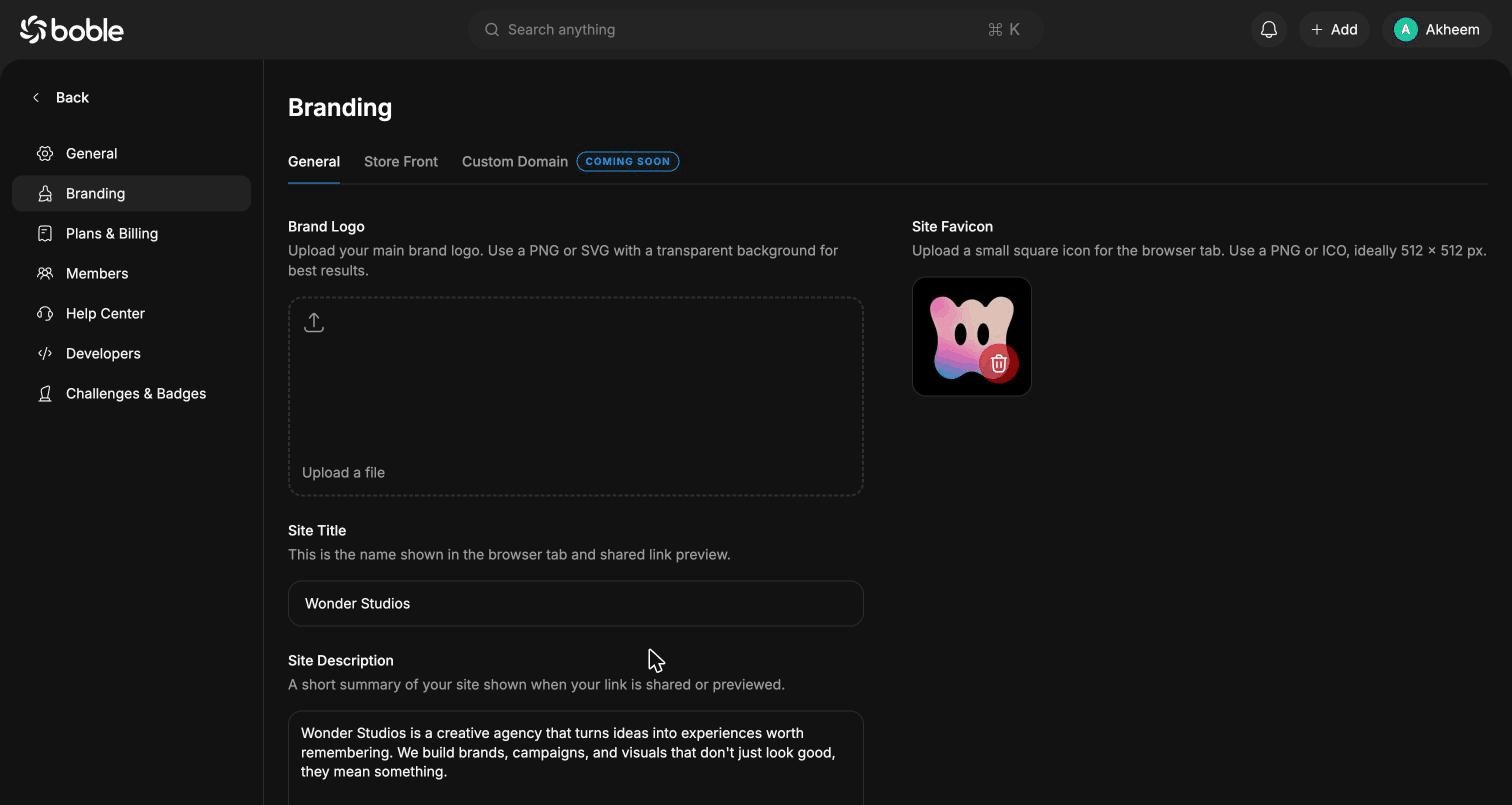The height and width of the screenshot is (805, 1512).
Task: Click the General gear icon
Action: tap(45, 153)
